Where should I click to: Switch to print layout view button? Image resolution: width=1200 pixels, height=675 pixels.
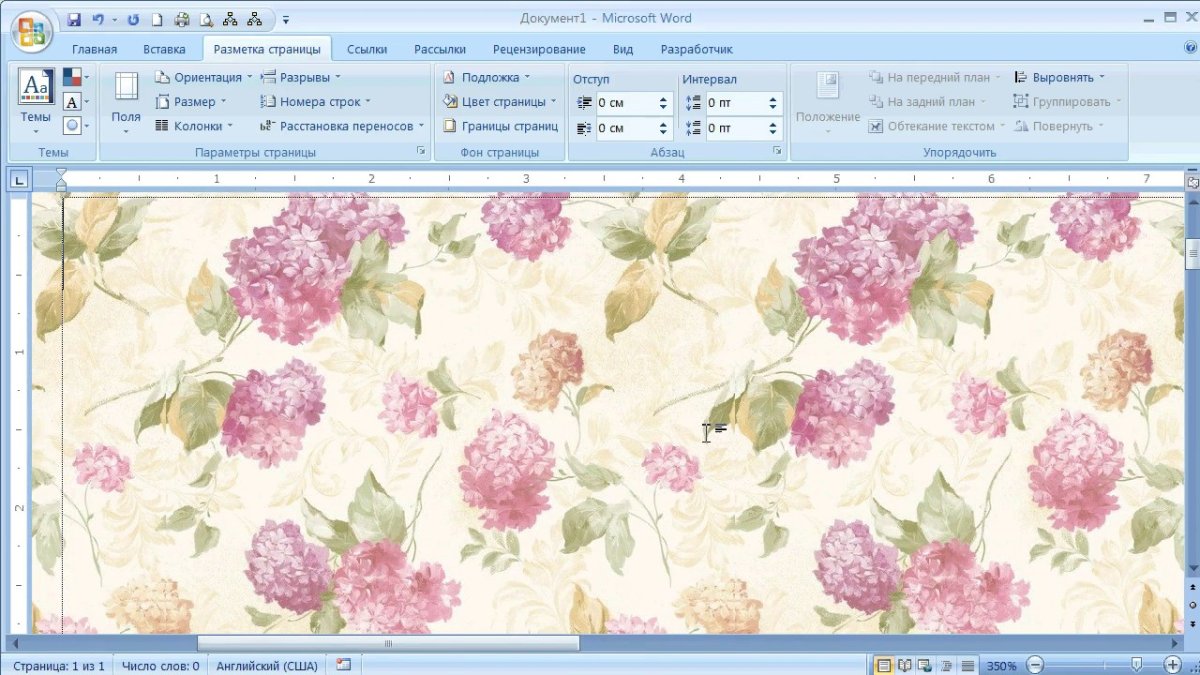click(x=884, y=665)
